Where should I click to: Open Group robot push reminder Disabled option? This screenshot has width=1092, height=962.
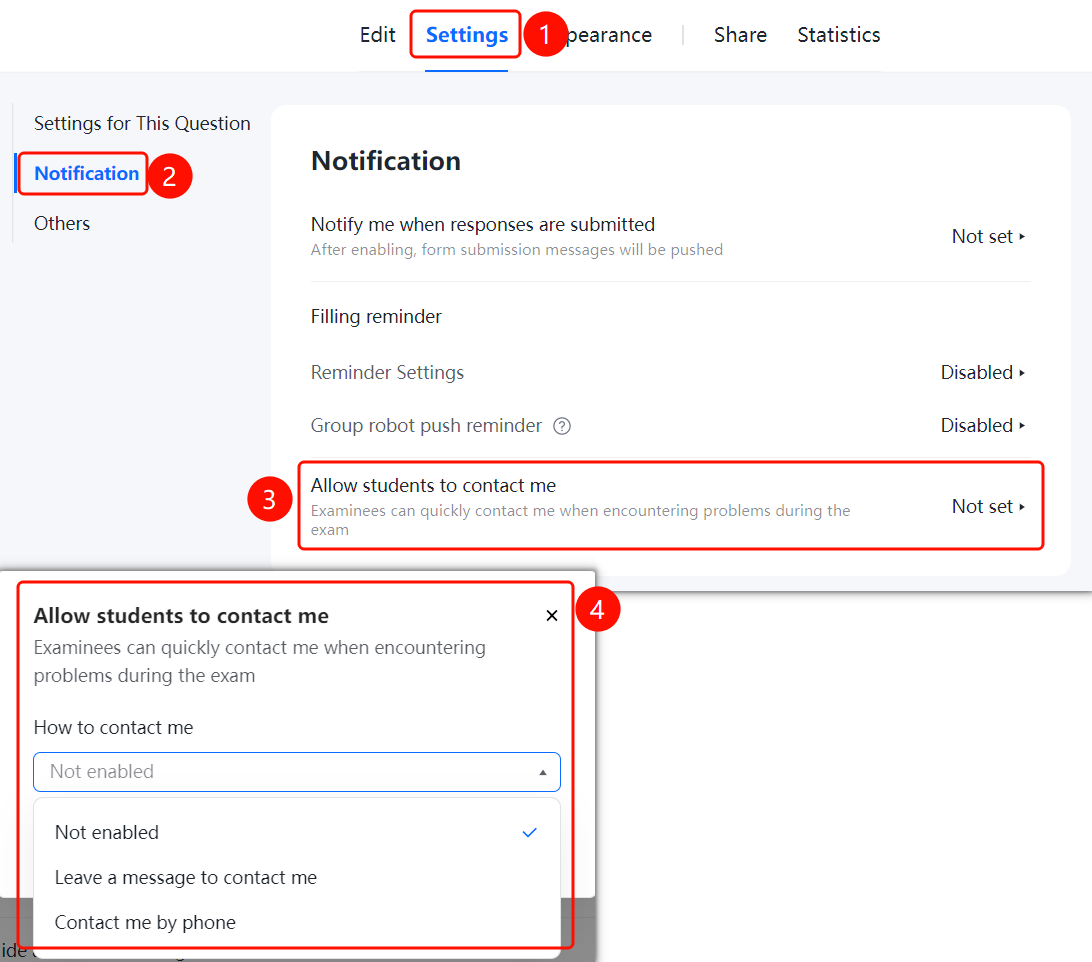click(x=983, y=426)
